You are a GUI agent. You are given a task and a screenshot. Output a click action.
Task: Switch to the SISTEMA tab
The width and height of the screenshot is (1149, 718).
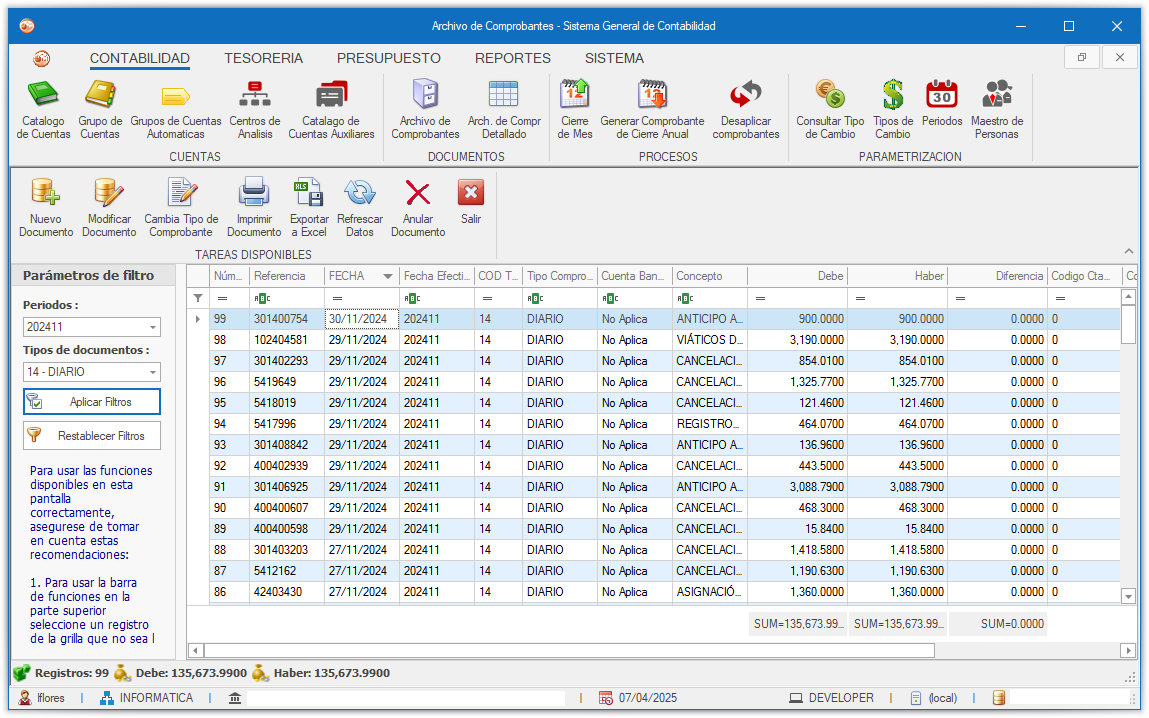point(614,59)
